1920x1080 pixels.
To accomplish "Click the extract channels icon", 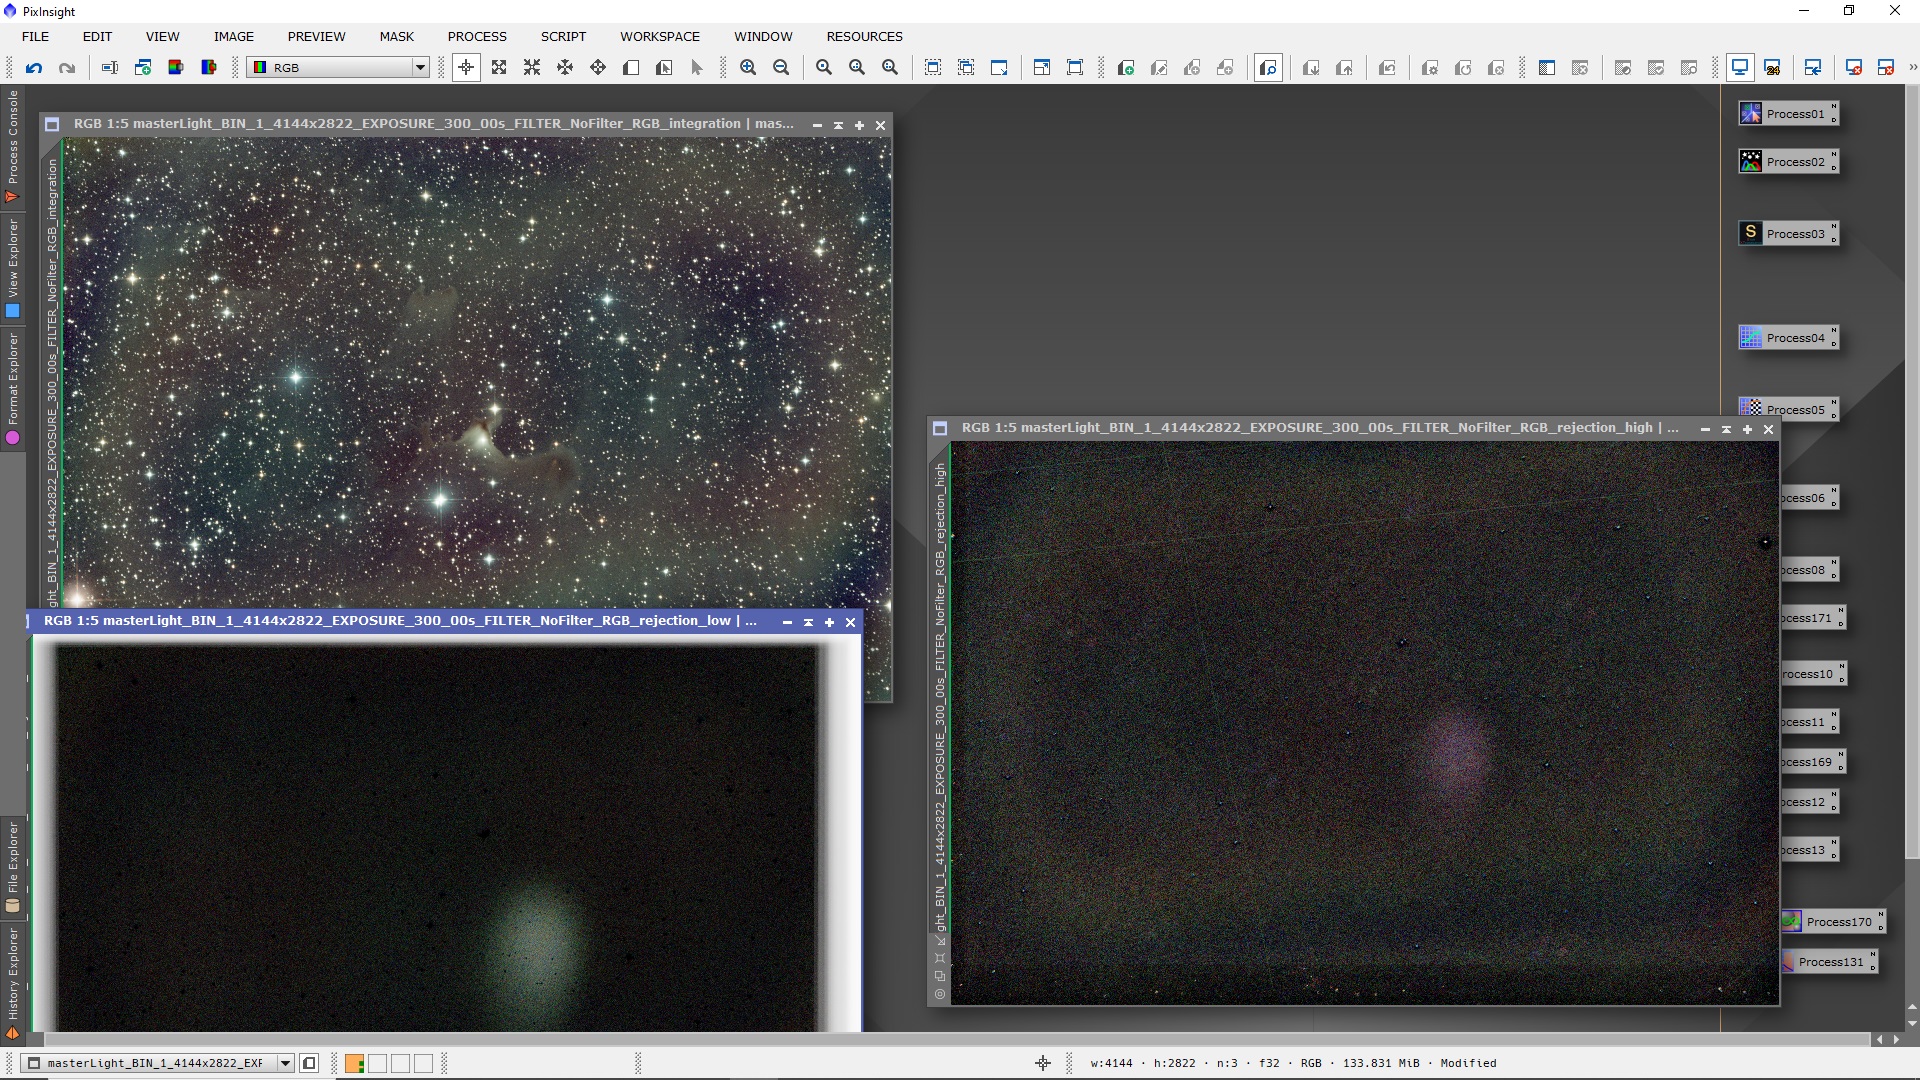I will coord(176,68).
